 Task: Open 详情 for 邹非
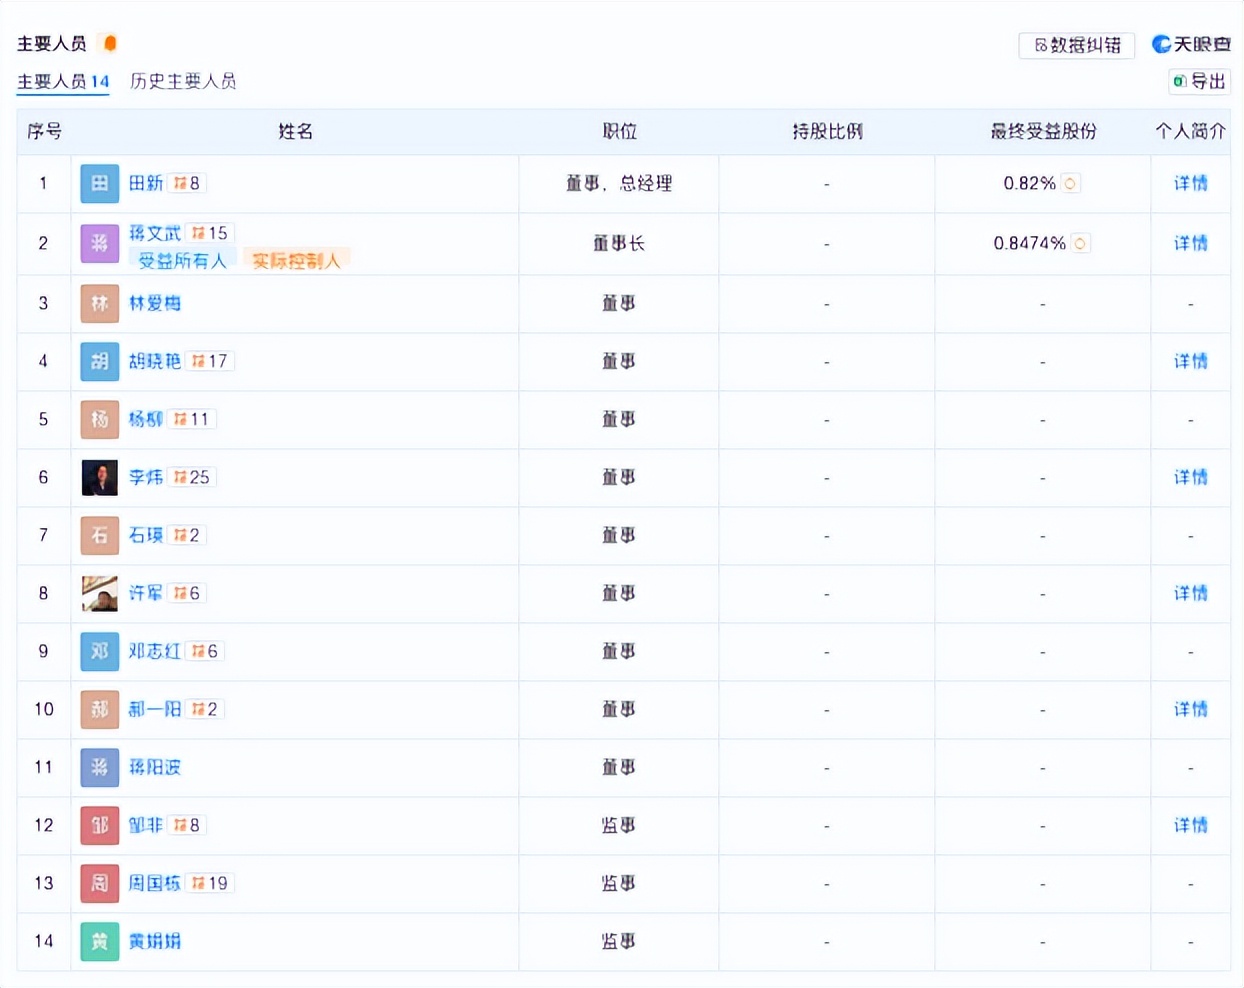click(1190, 825)
